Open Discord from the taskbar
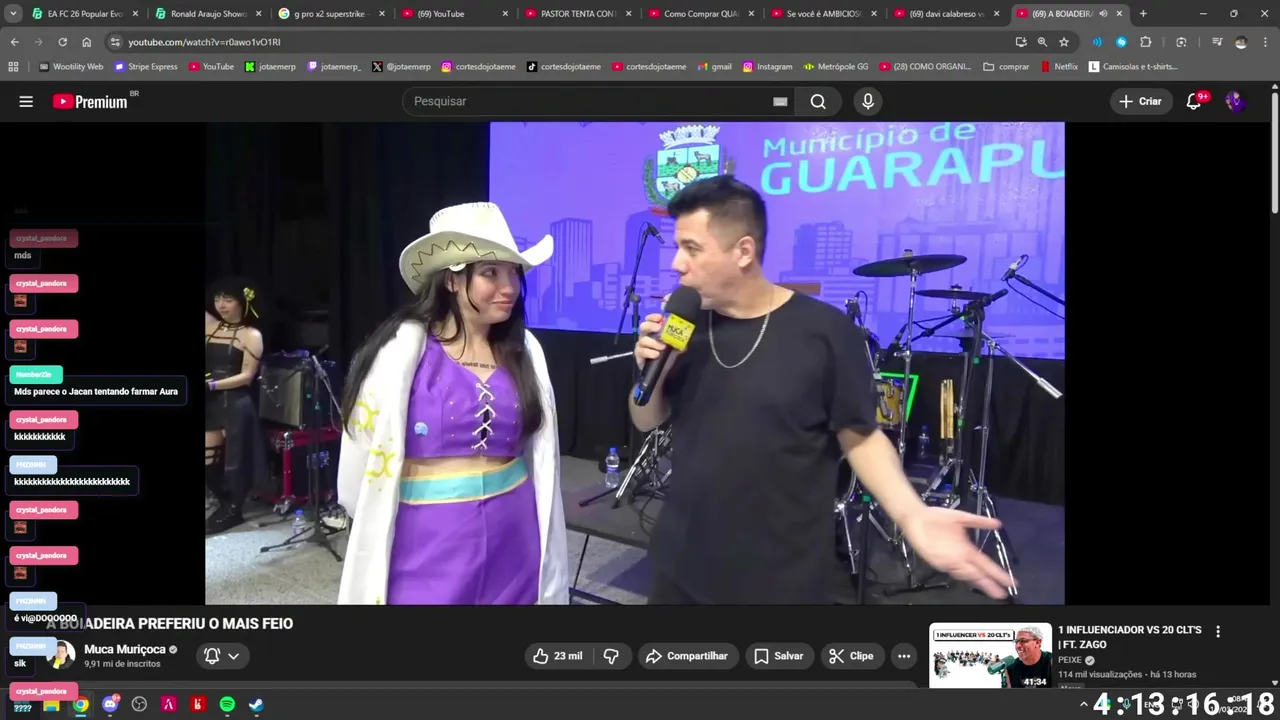Screen dimensions: 1280x720 (110, 704)
